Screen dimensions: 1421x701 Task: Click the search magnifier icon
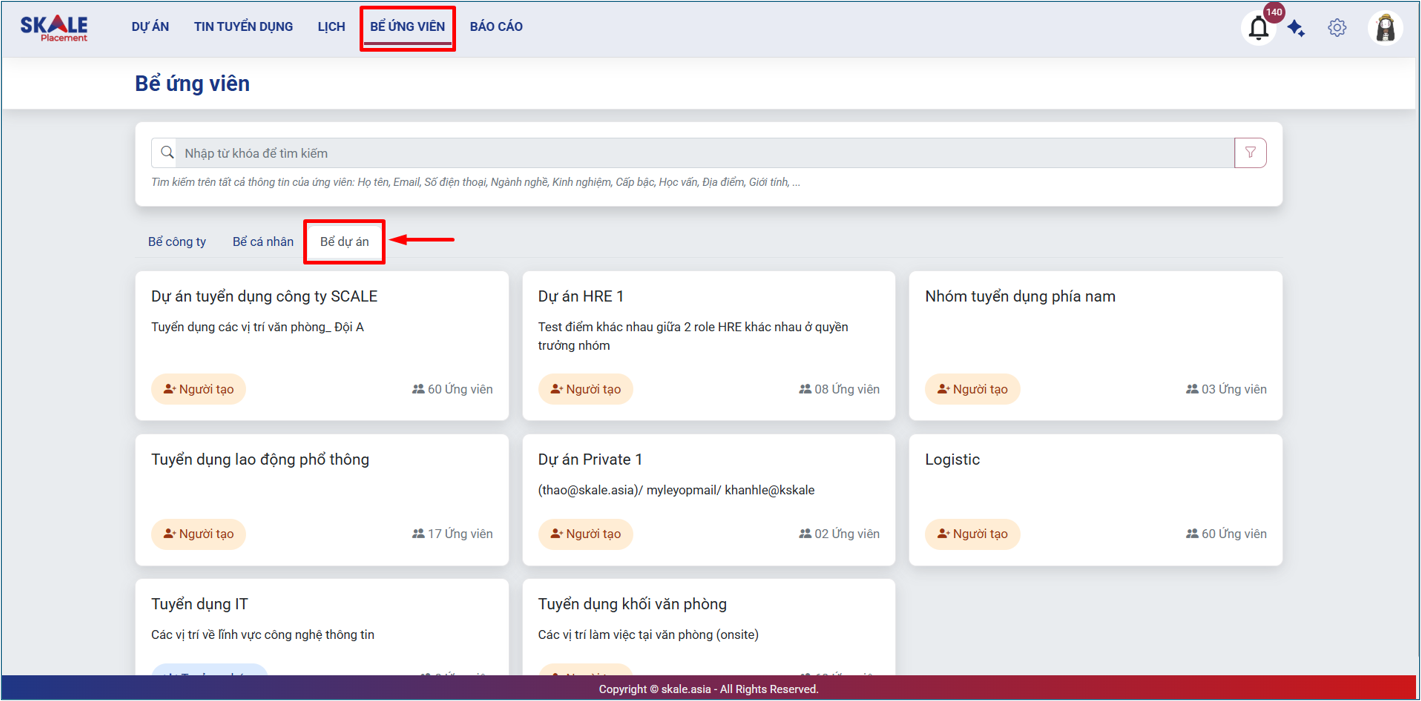coord(167,153)
